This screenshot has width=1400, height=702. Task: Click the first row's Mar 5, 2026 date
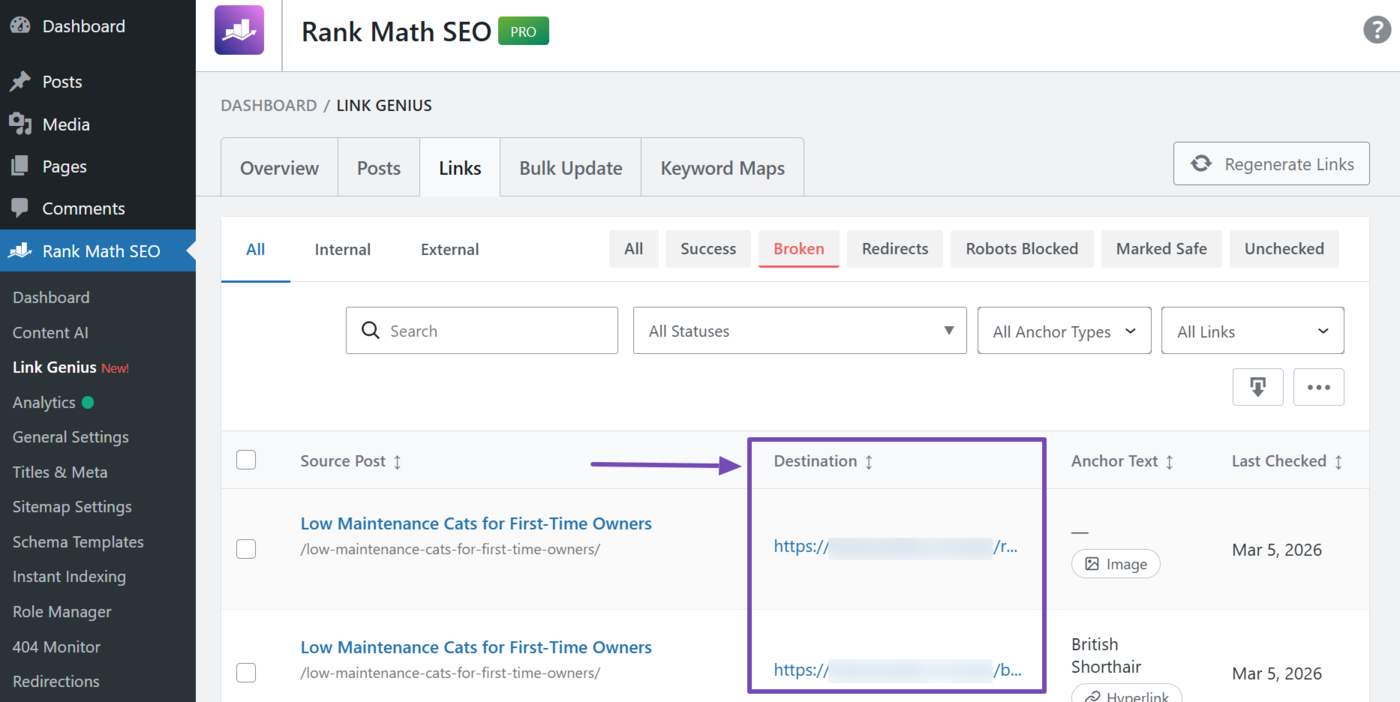click(x=1277, y=549)
